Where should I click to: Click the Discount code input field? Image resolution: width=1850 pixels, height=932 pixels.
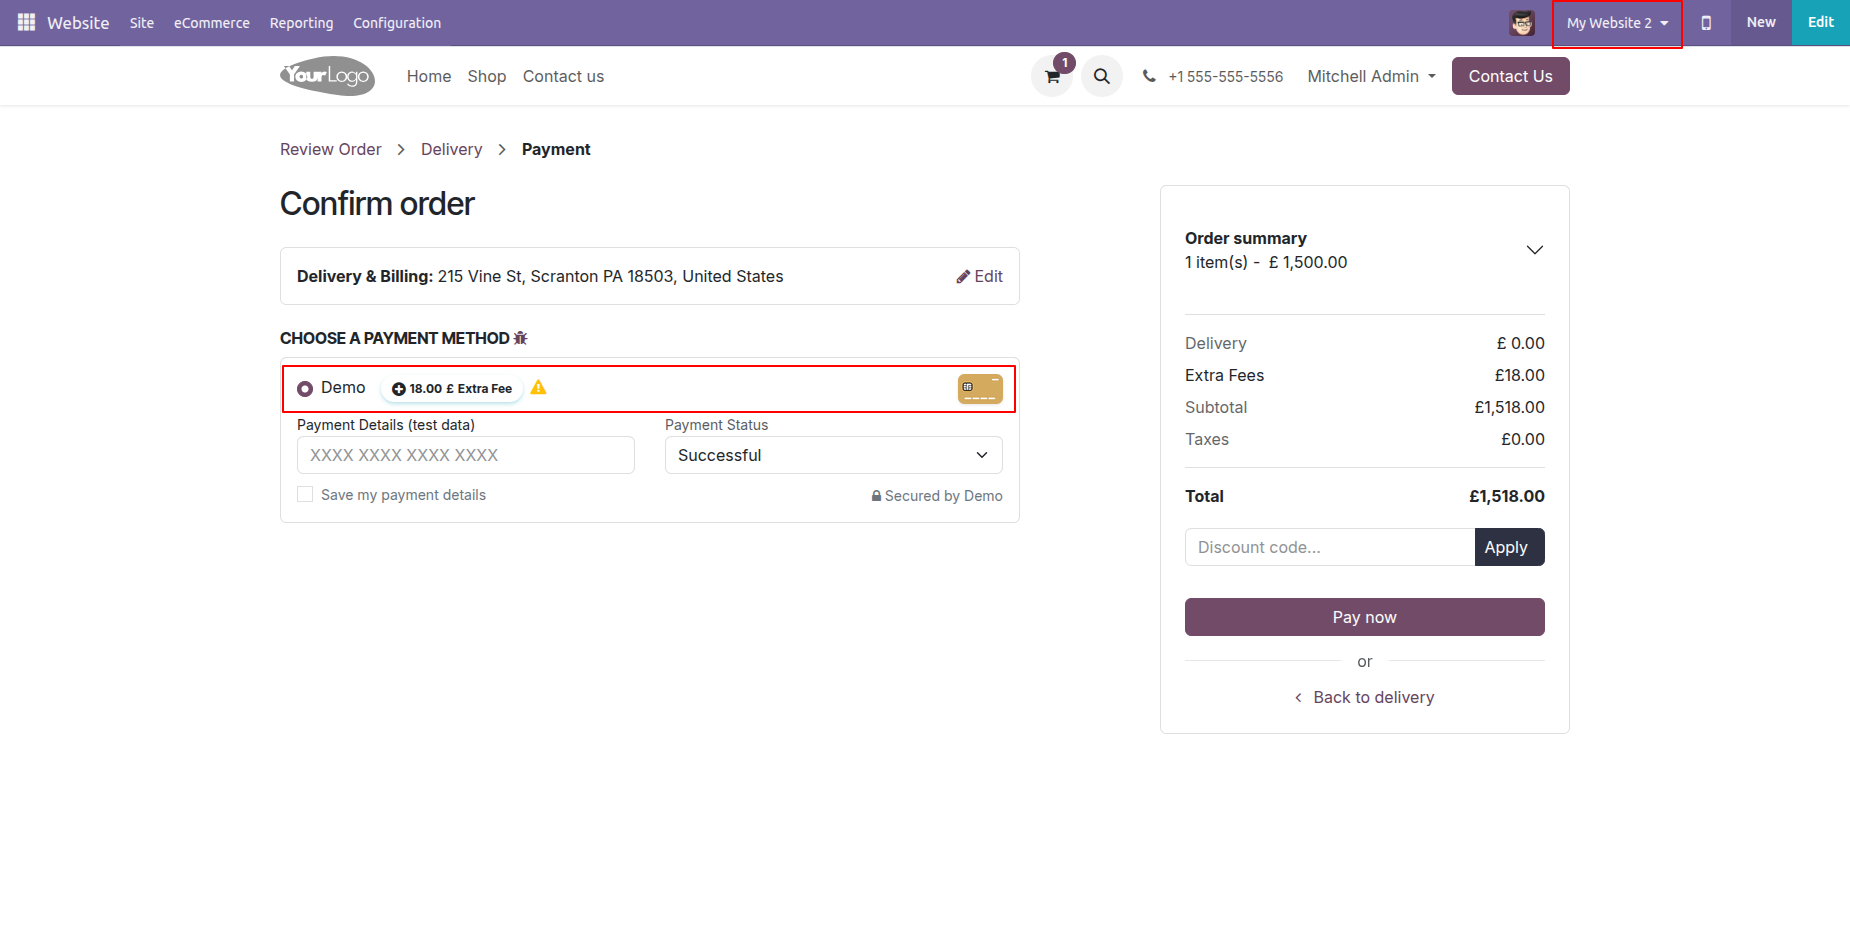[1329, 547]
